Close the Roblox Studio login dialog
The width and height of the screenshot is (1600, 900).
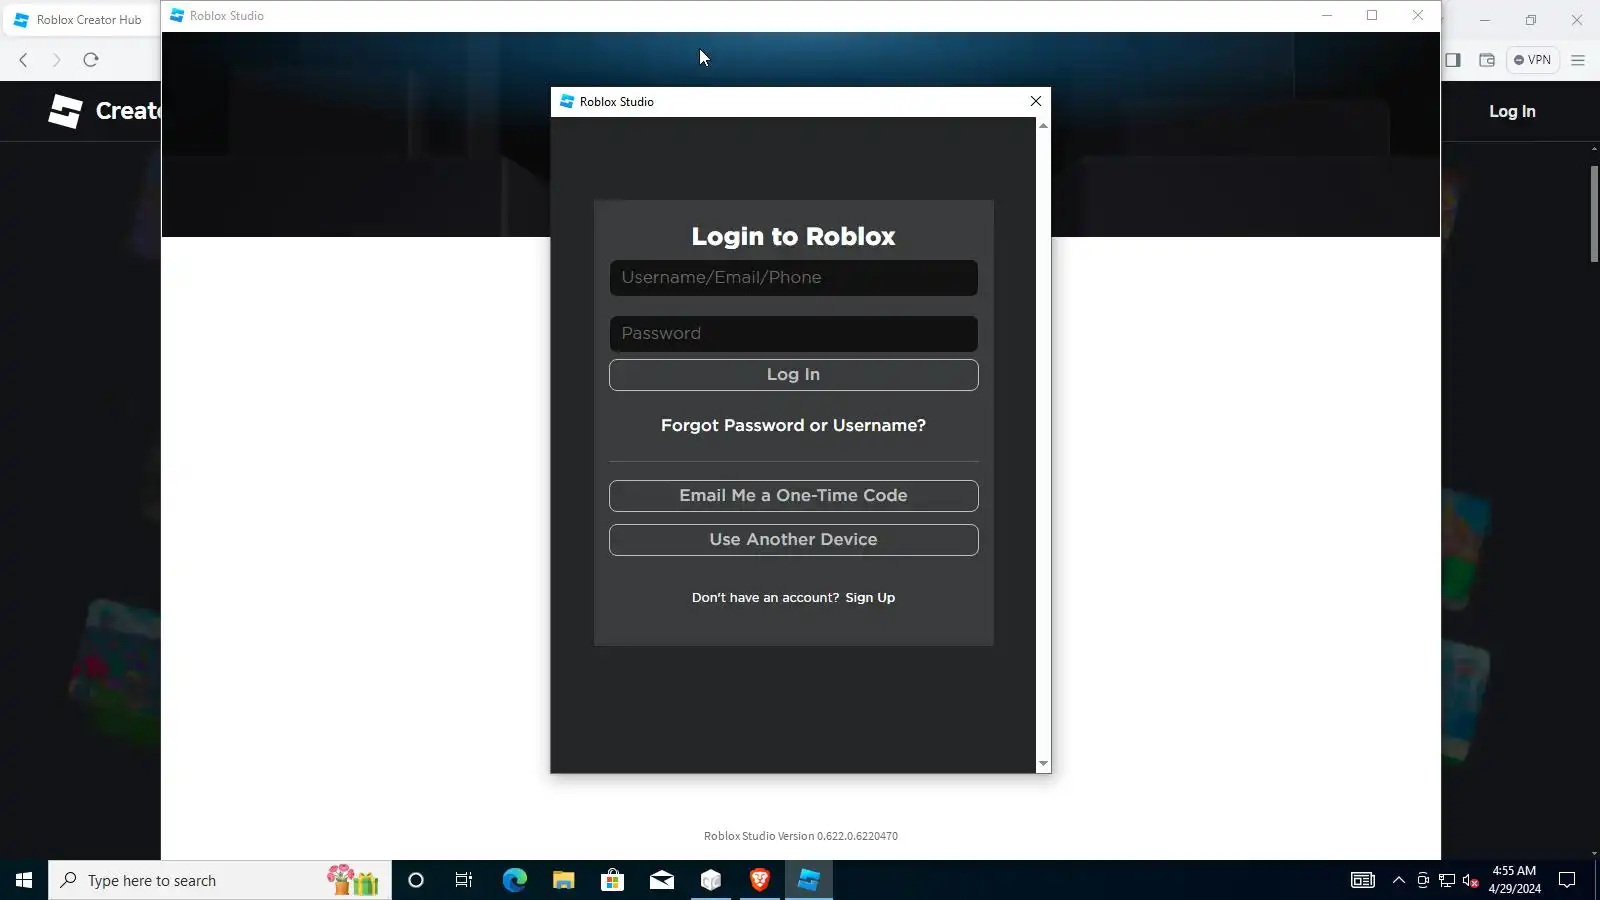click(x=1036, y=101)
